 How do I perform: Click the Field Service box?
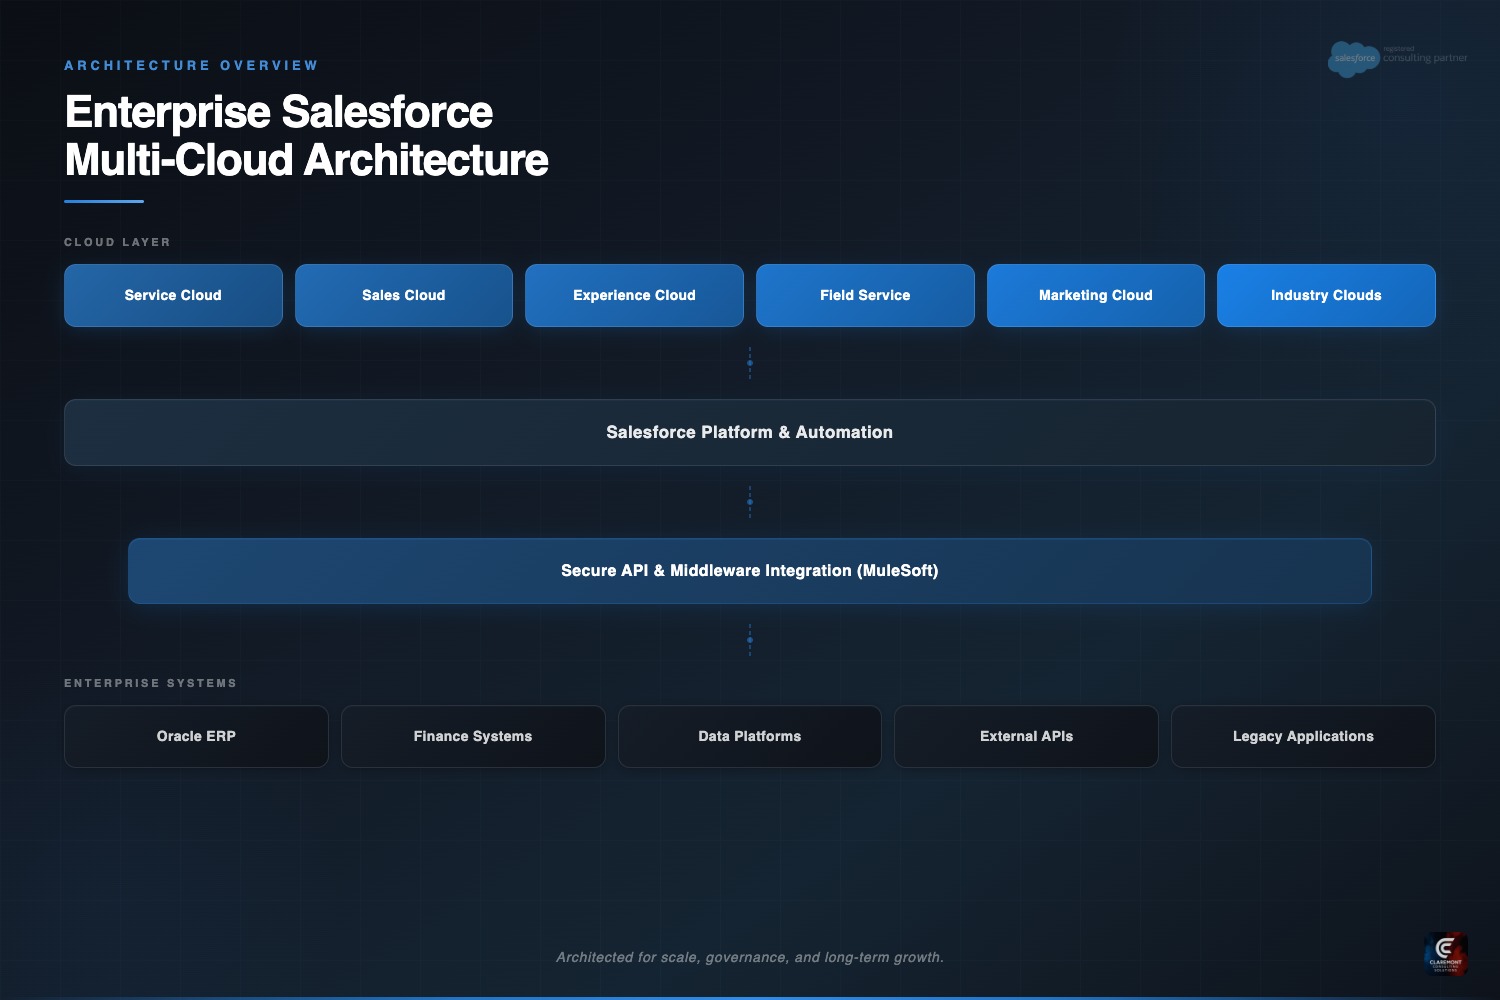(x=865, y=295)
